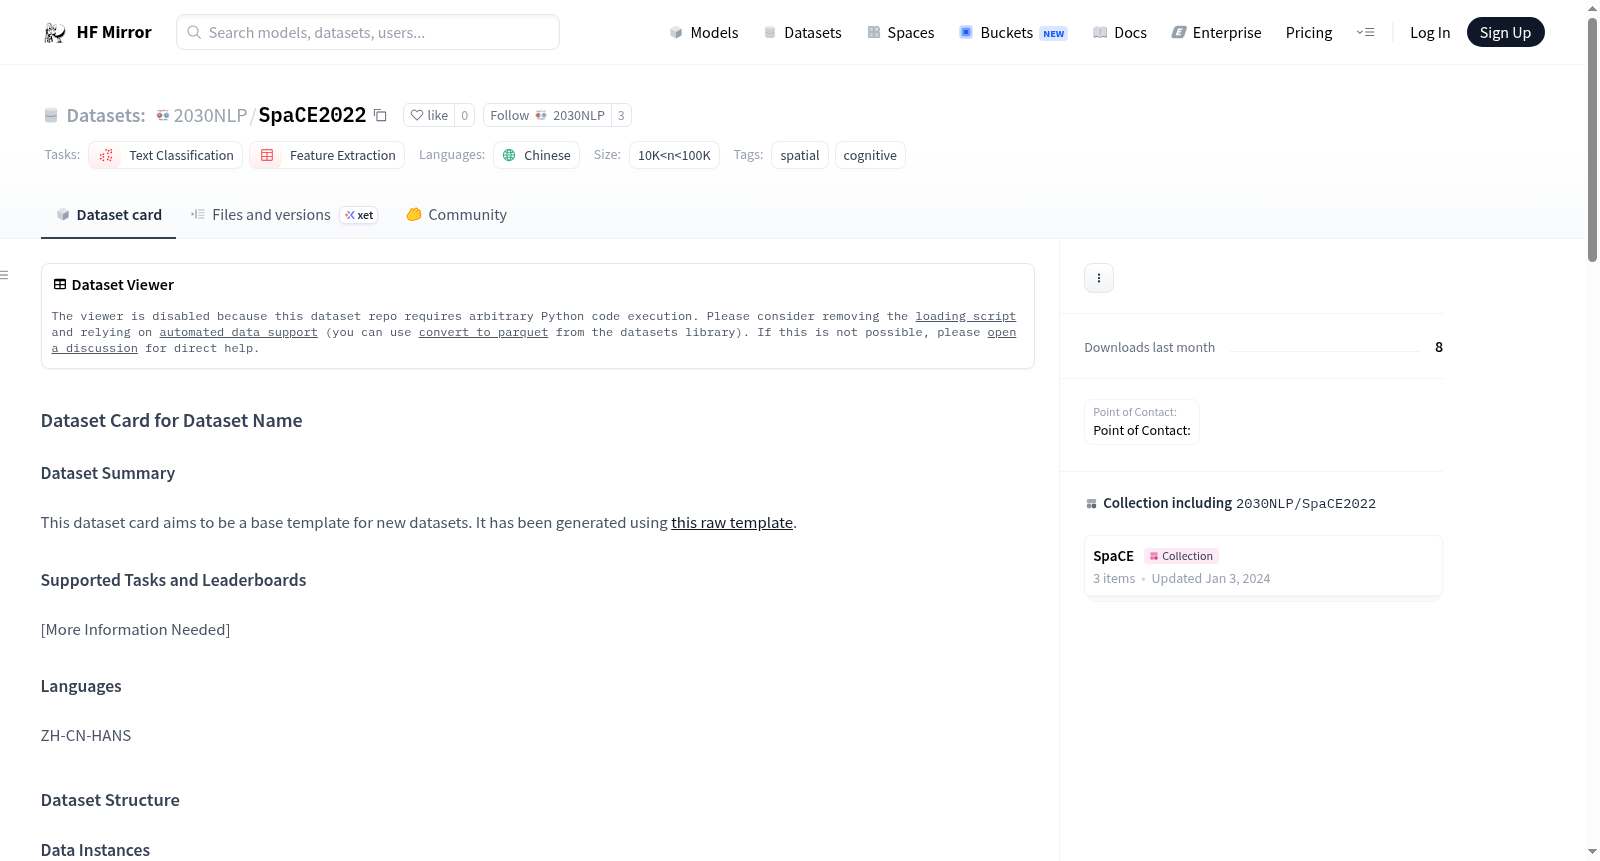This screenshot has height=861, width=1600.
Task: Open the Community tab
Action: pos(456,215)
